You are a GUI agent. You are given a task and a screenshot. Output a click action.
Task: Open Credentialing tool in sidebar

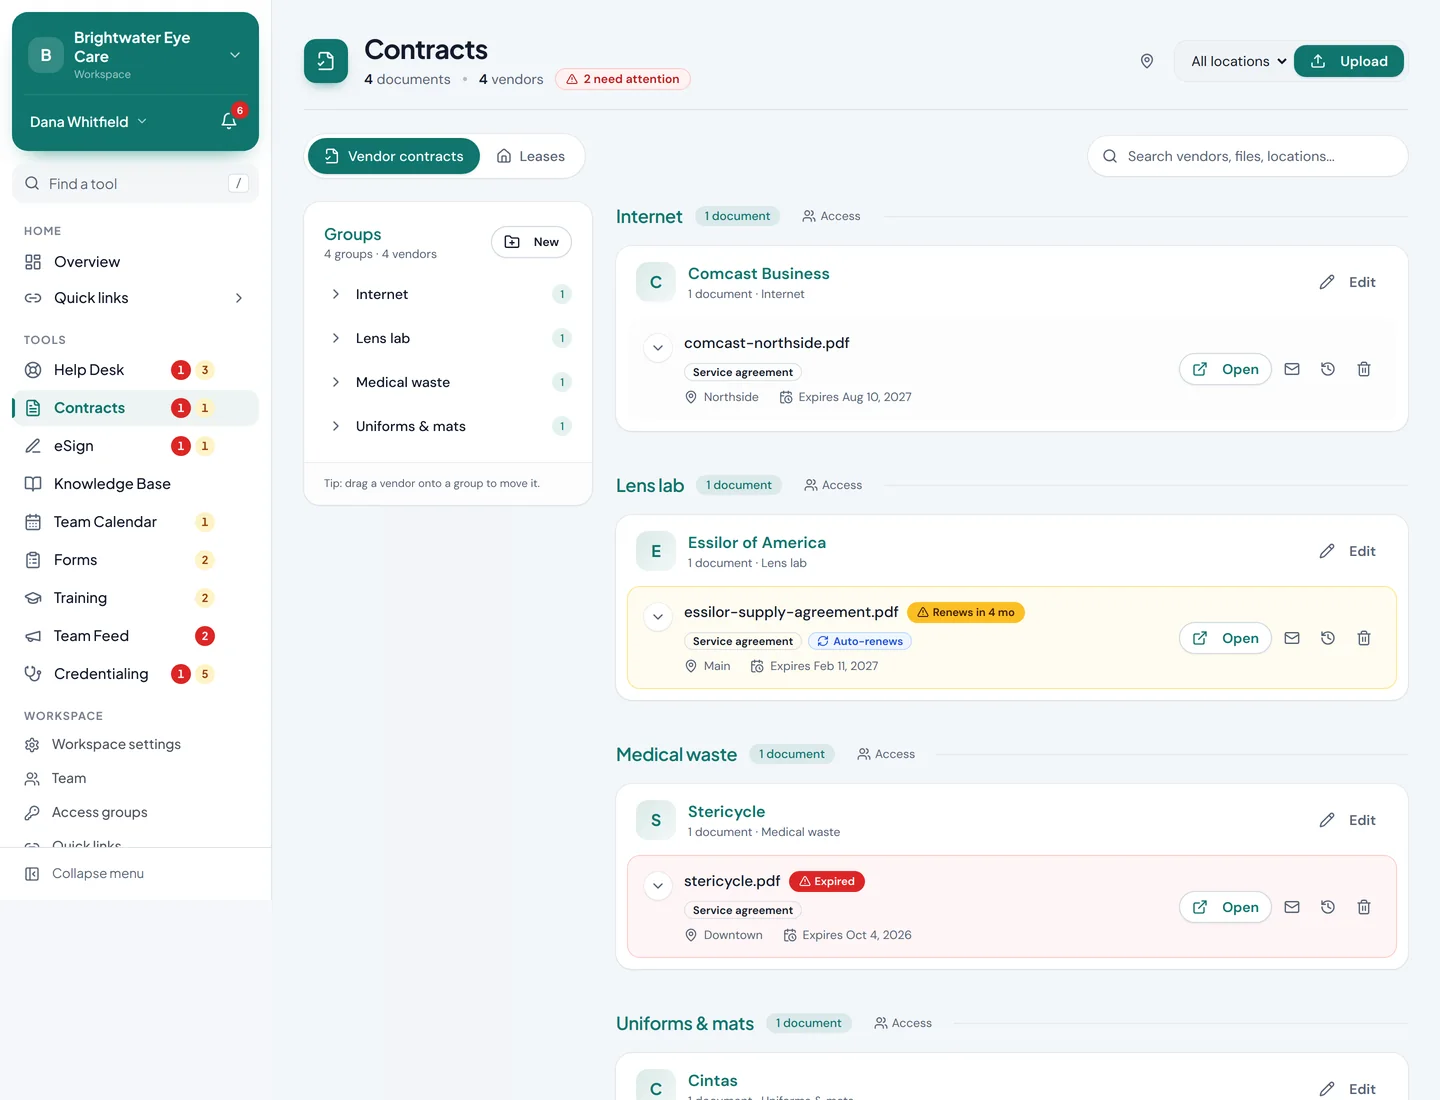point(135,674)
